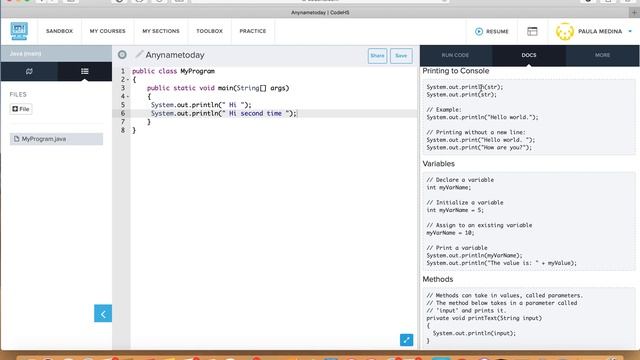
Task: Click the Share button
Action: (x=377, y=56)
